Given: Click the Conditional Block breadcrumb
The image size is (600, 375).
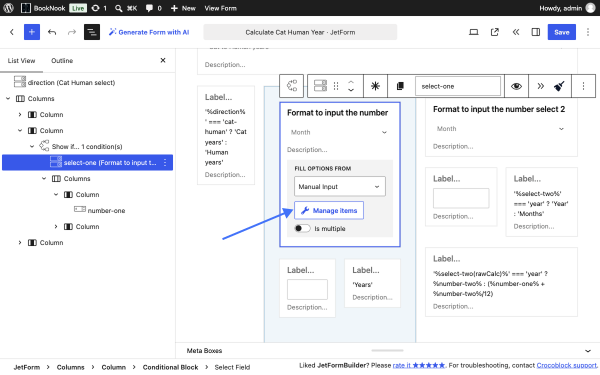Looking at the screenshot, I should click(x=170, y=367).
